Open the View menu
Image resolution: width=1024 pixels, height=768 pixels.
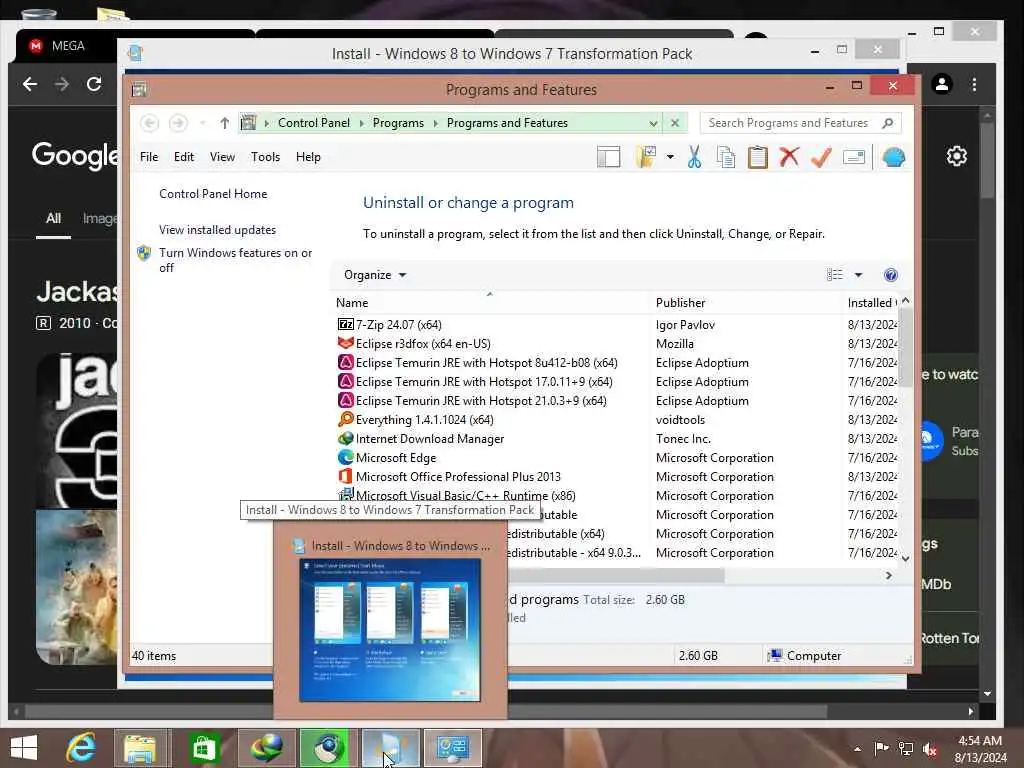click(x=222, y=157)
